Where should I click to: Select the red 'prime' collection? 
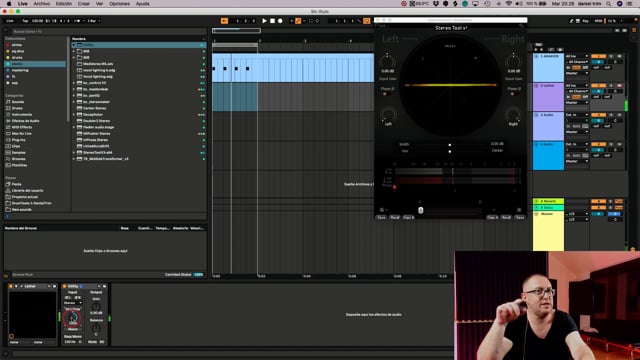pos(16,45)
